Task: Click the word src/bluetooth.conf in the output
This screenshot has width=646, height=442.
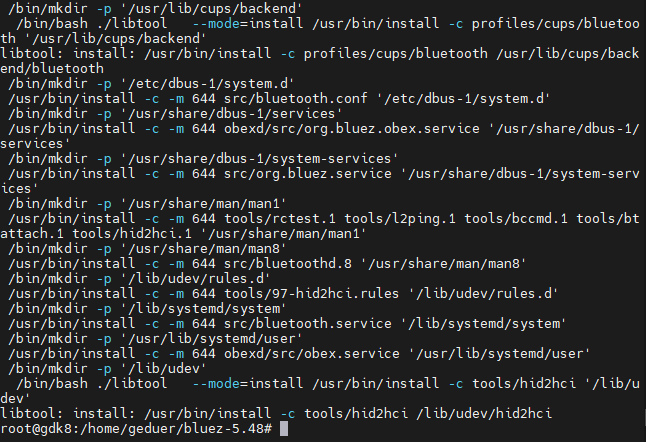Action: pos(295,99)
